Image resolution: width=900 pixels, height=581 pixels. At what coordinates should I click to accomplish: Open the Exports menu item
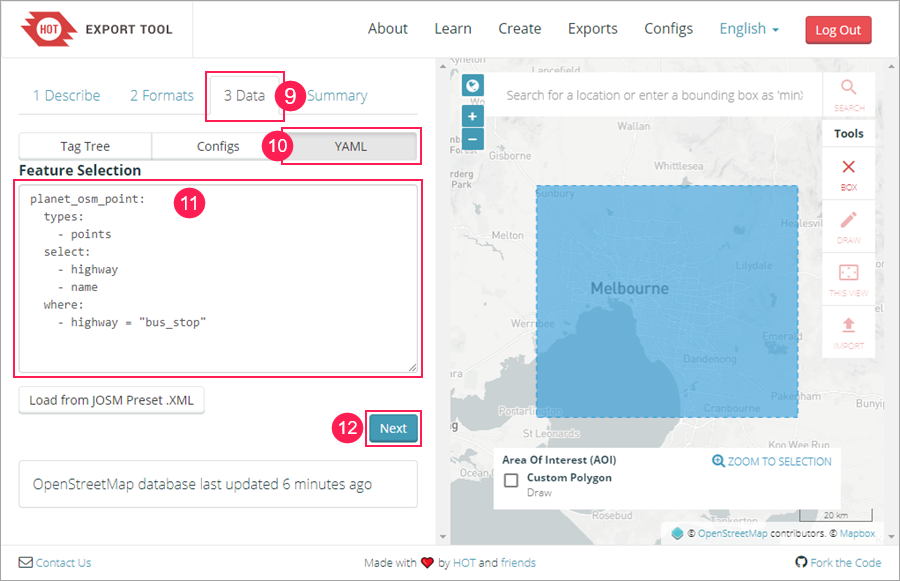click(x=593, y=29)
